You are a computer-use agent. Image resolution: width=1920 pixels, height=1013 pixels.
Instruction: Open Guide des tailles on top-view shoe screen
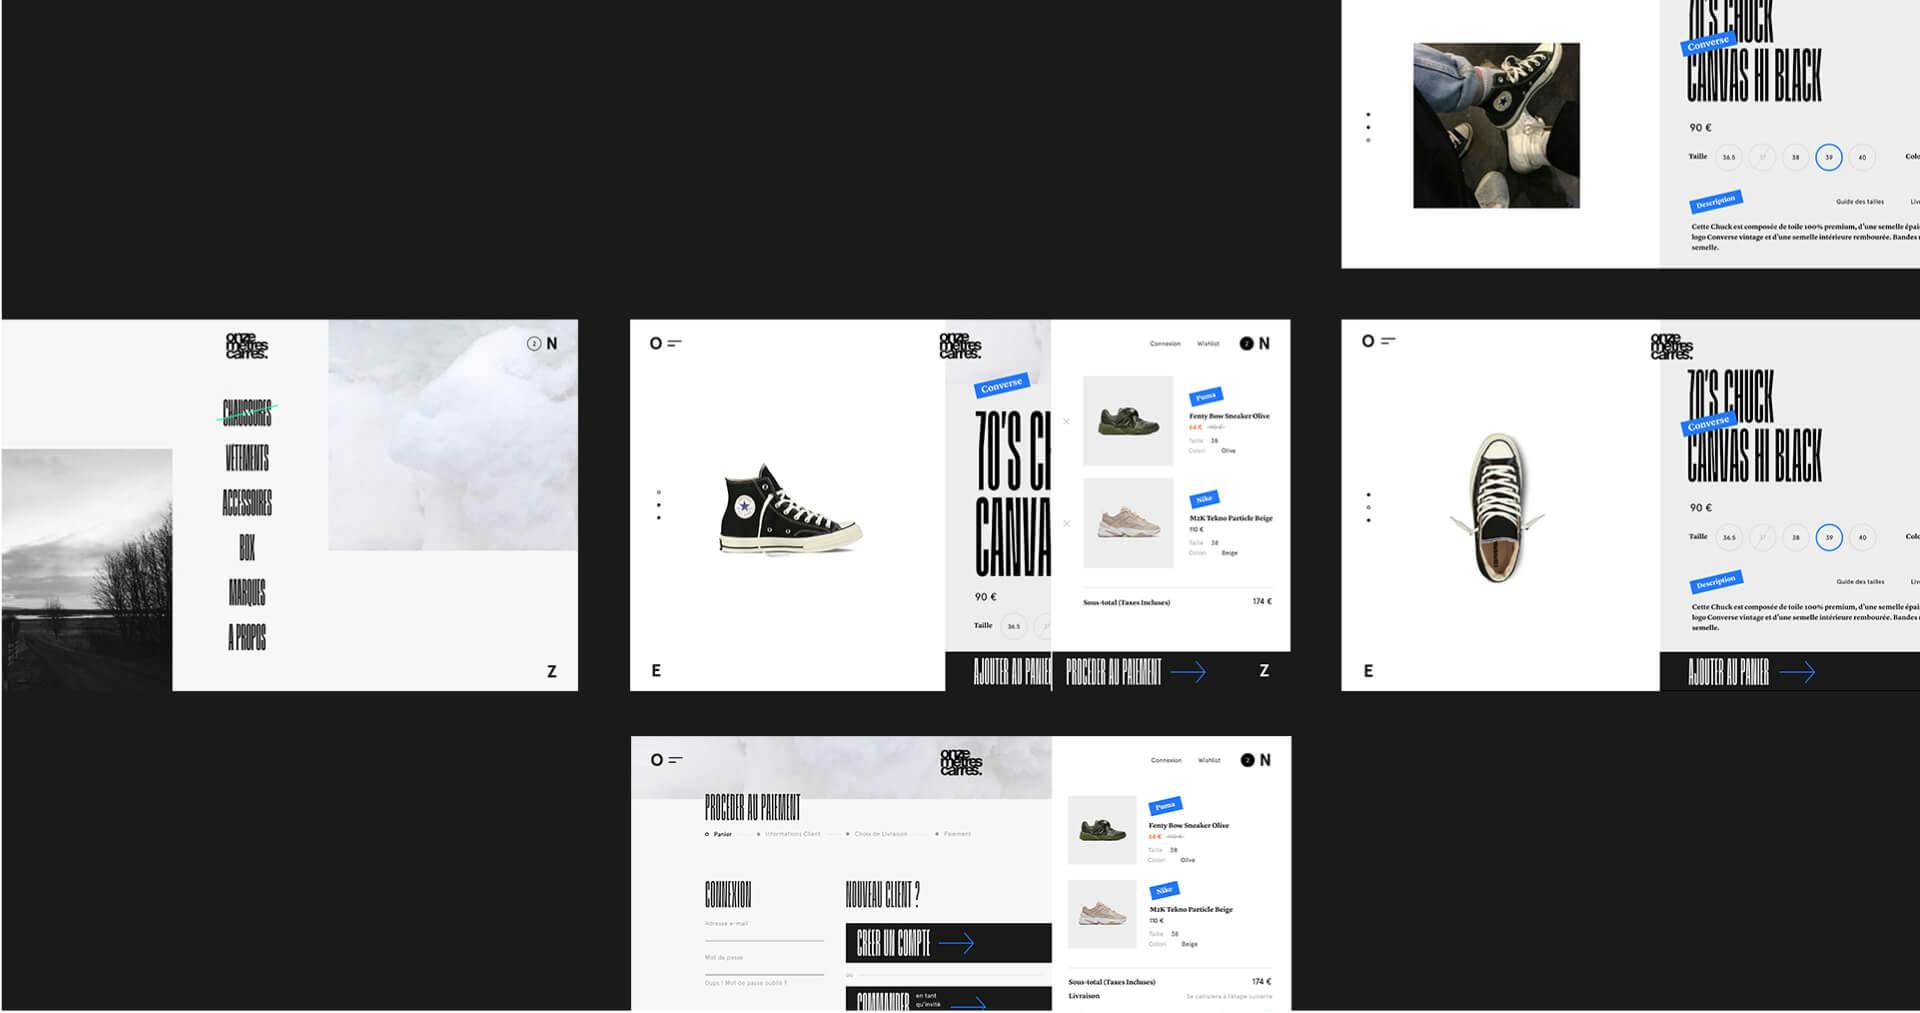[1860, 581]
